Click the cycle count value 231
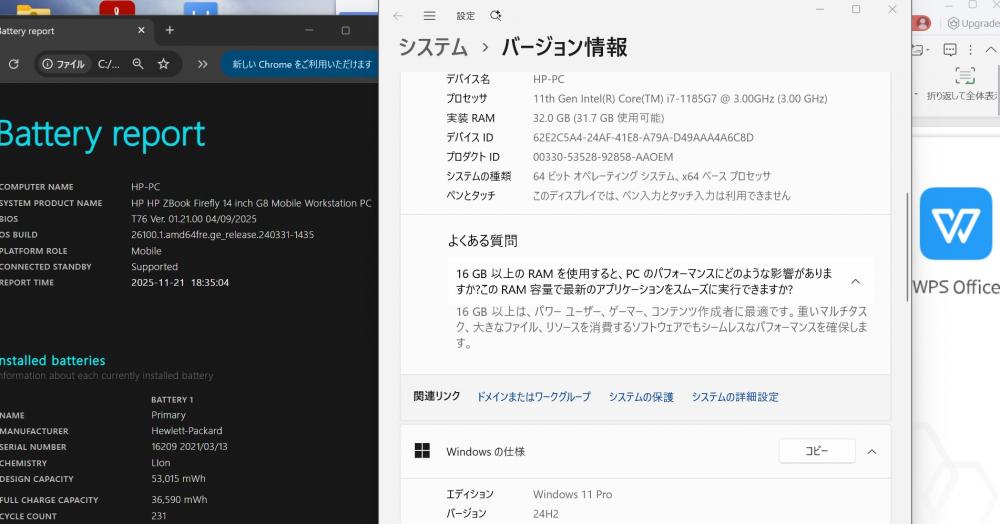The width and height of the screenshot is (1000, 524). click(x=159, y=516)
